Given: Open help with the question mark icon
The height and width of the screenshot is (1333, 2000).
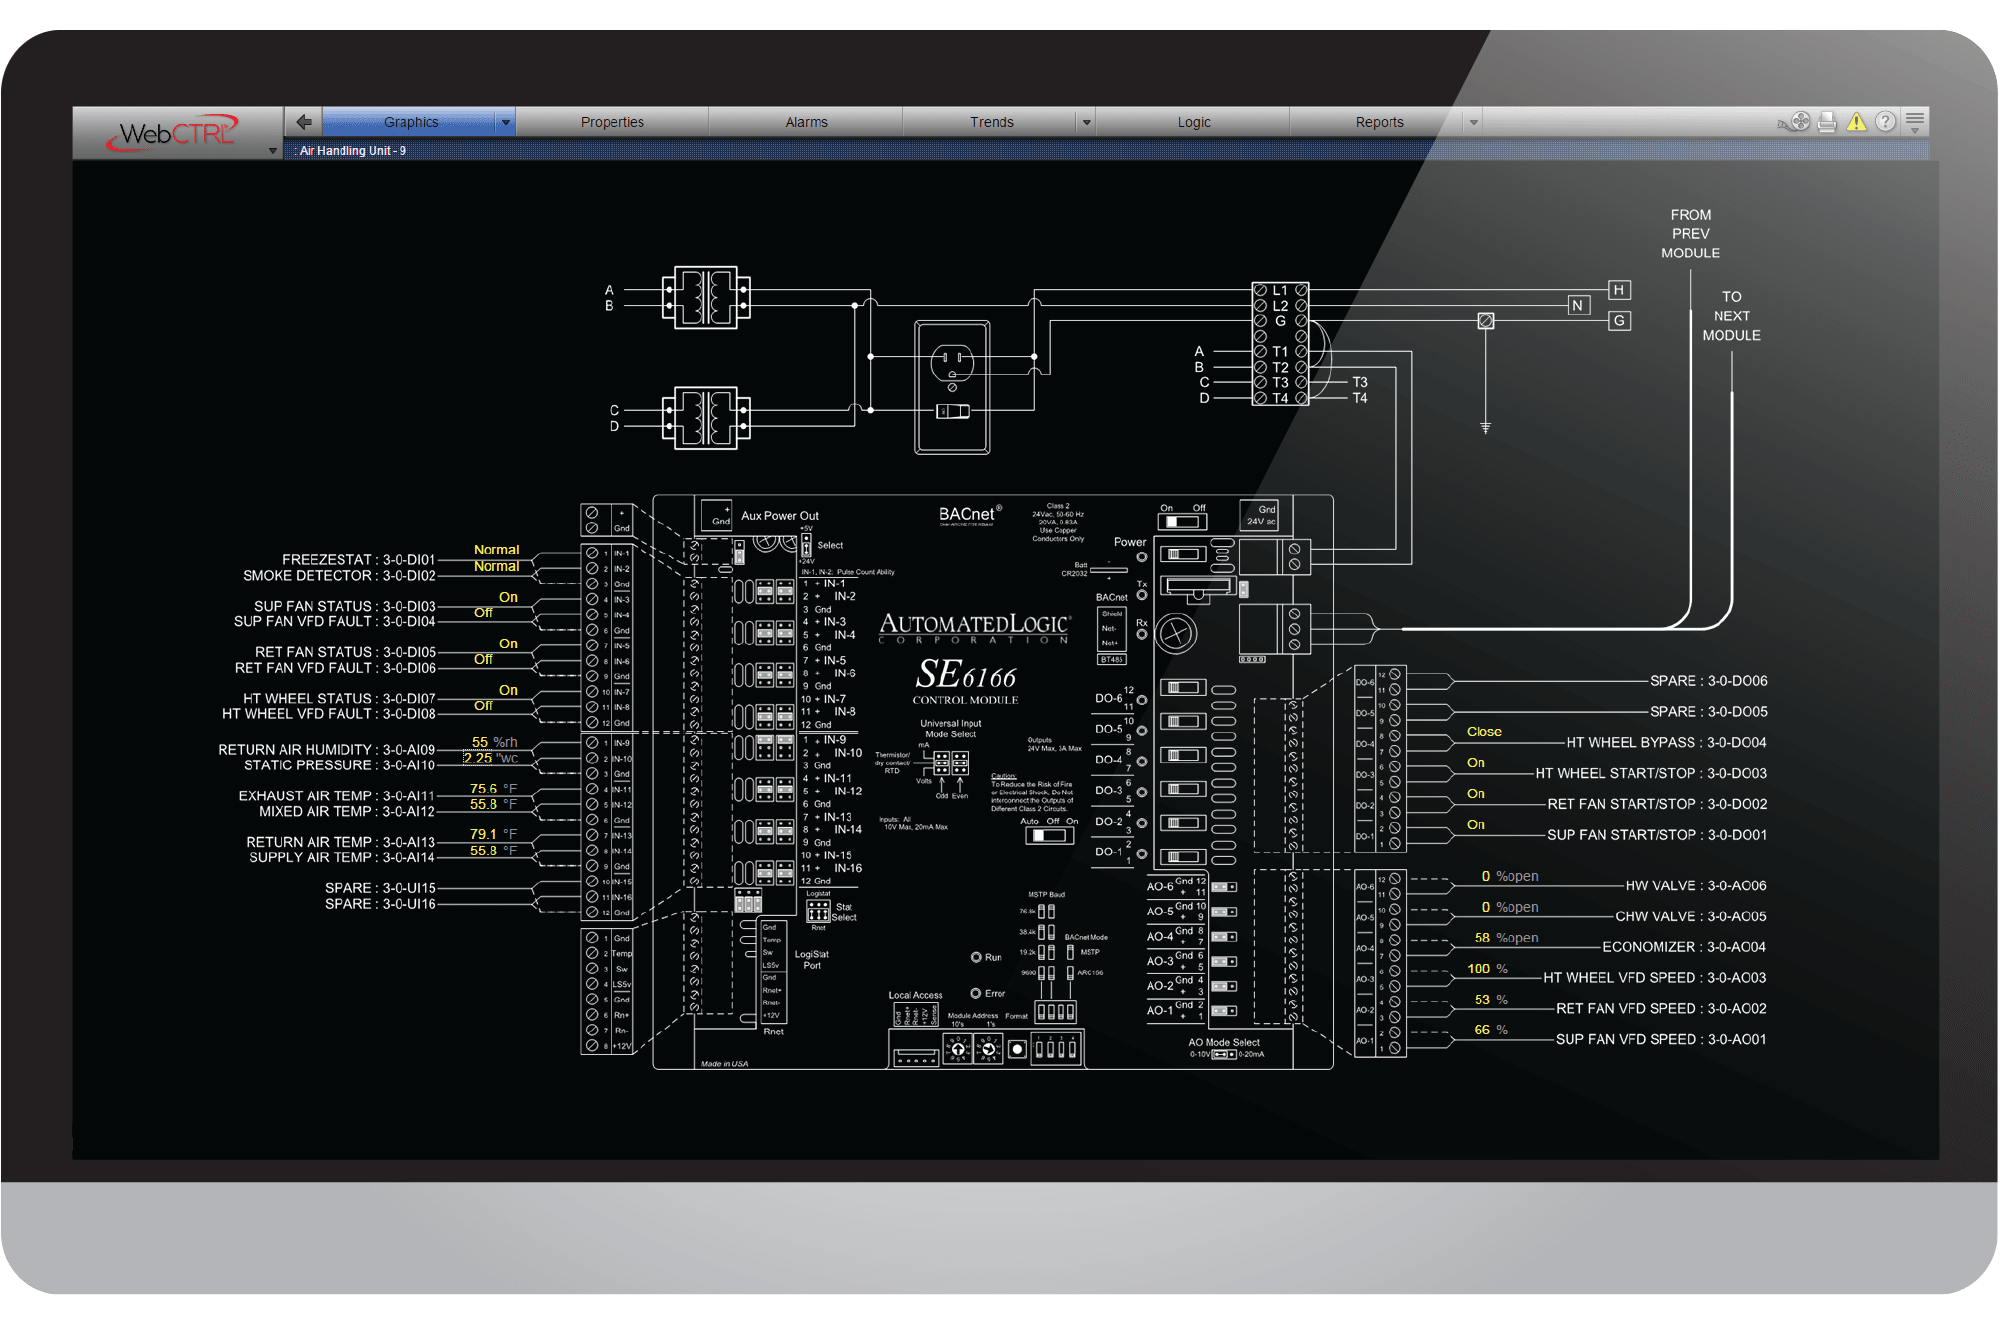Looking at the screenshot, I should click(1885, 122).
